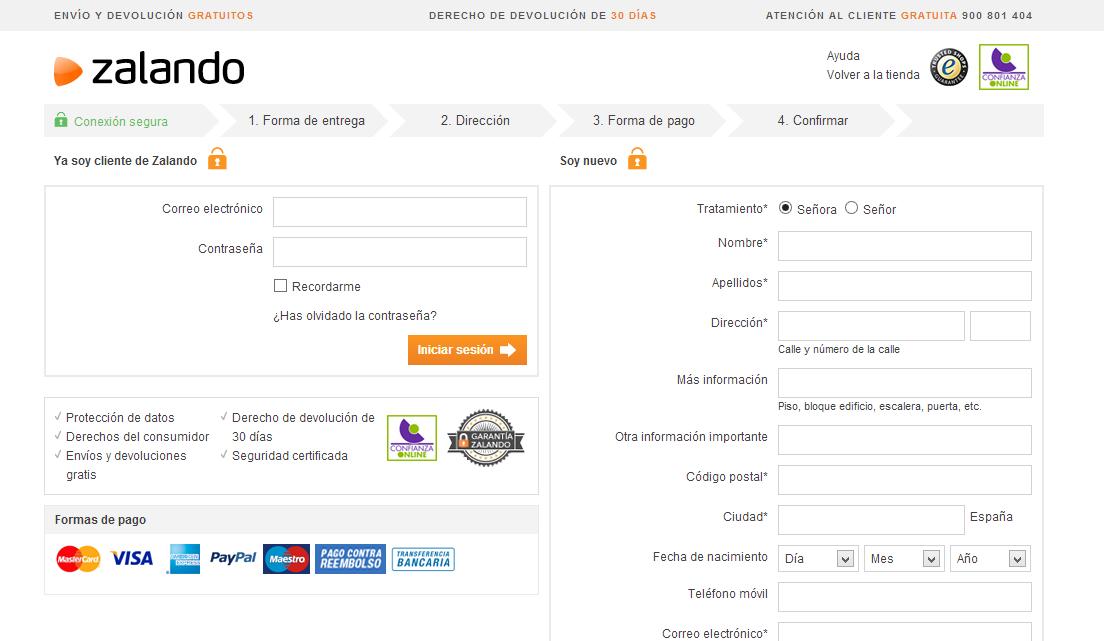Check the Recordarme checkbox
Viewport: 1104px width, 641px height.
pyautogui.click(x=281, y=286)
